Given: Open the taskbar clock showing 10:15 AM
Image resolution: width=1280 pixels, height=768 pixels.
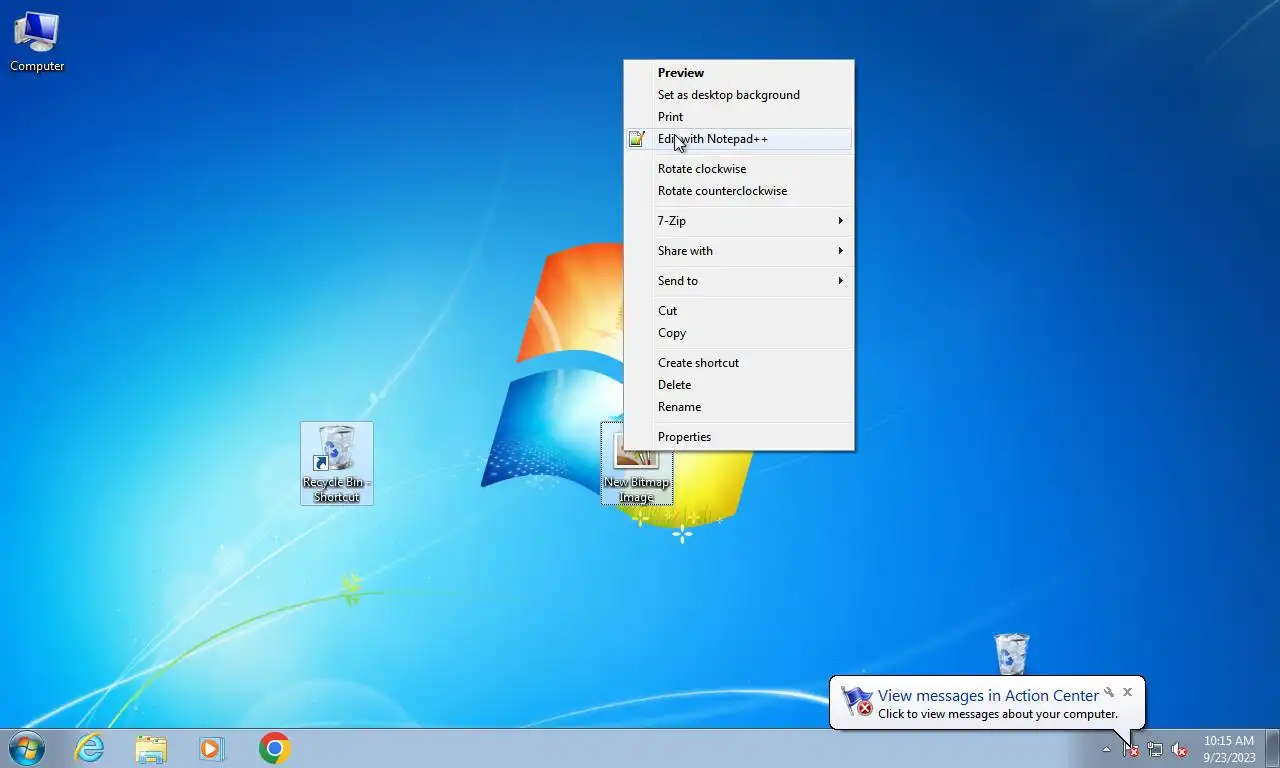Looking at the screenshot, I should point(1229,749).
